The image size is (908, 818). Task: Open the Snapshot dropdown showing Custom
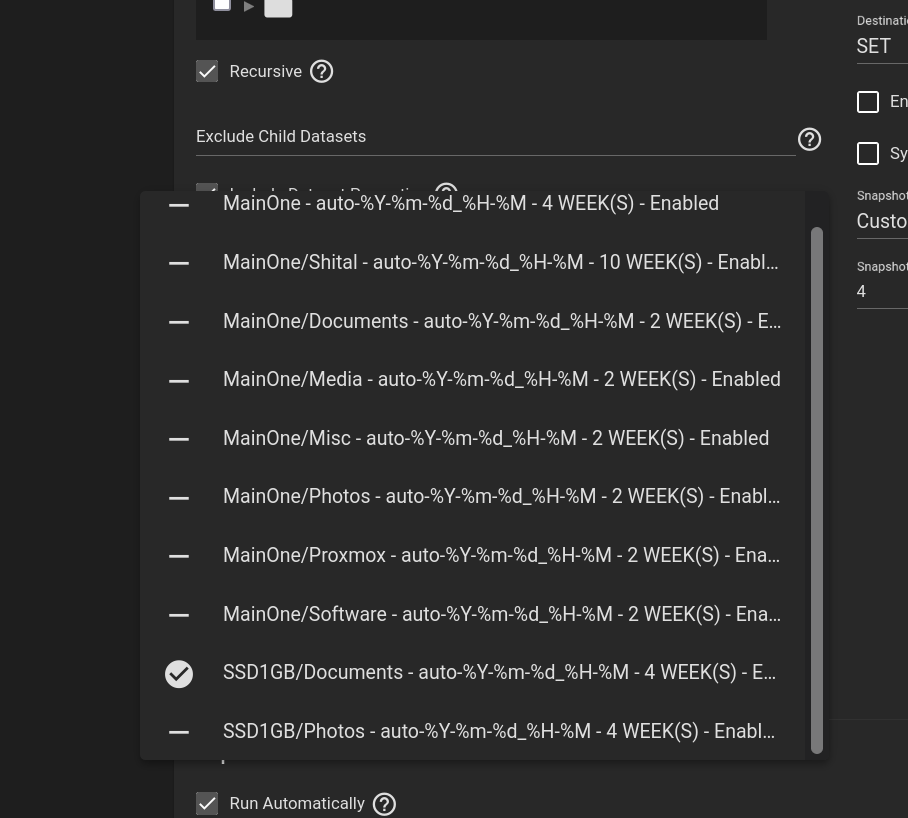(x=881, y=221)
